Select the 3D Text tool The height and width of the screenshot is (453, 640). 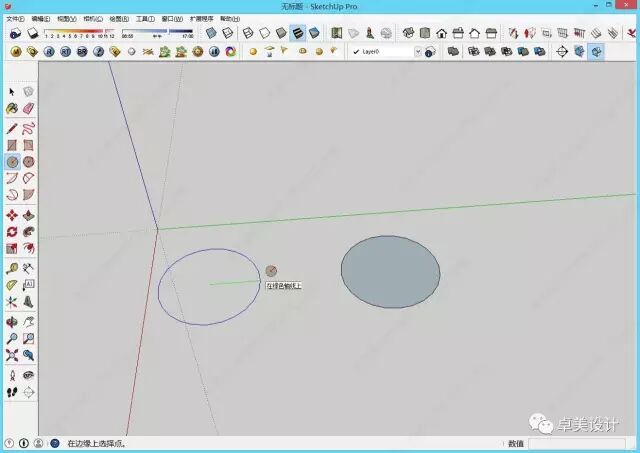29,302
